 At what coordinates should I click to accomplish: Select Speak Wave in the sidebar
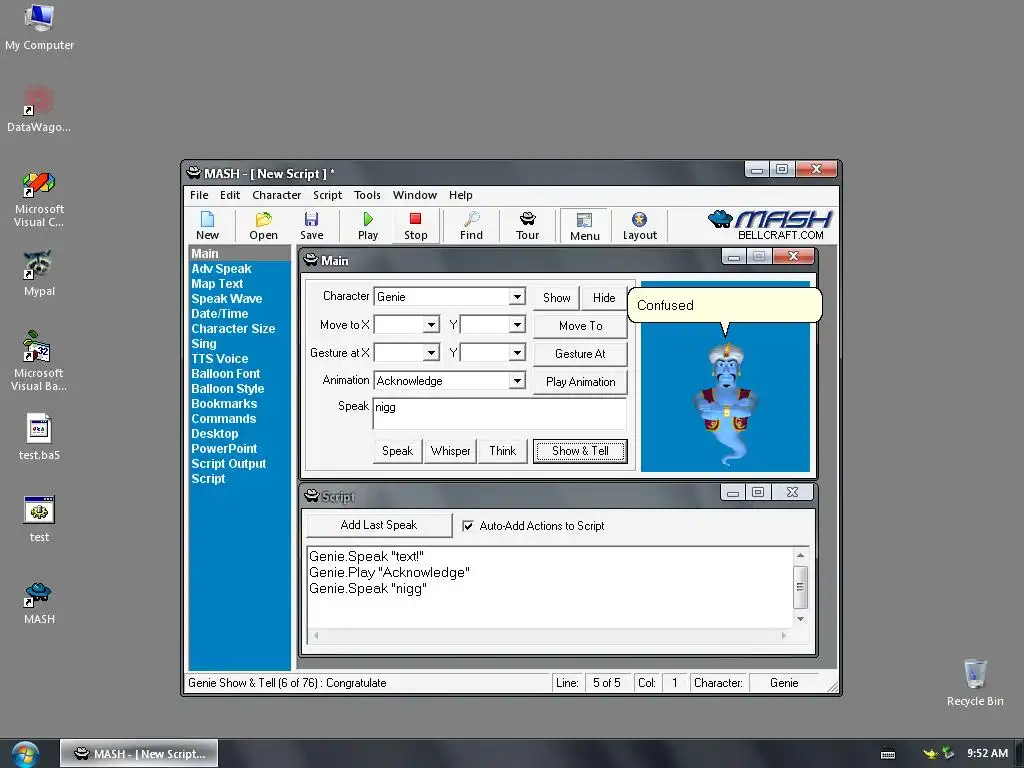click(227, 298)
